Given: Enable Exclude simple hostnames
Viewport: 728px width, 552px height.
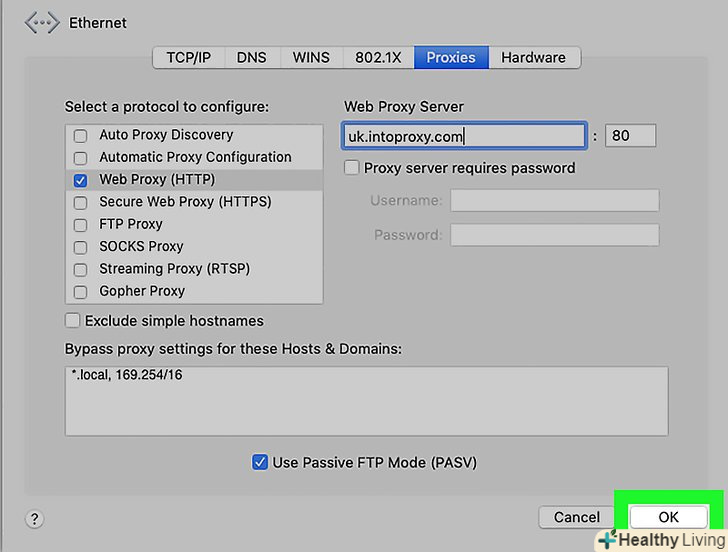Looking at the screenshot, I should pyautogui.click(x=72, y=321).
